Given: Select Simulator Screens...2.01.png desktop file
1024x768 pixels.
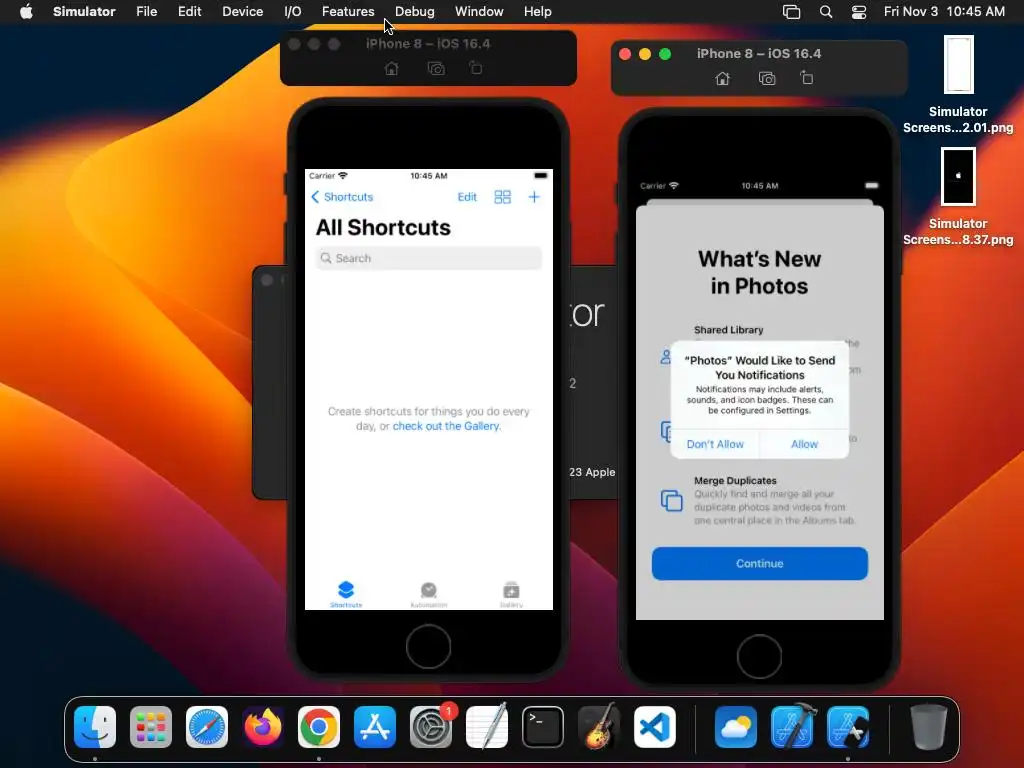Looking at the screenshot, I should pos(958,85).
